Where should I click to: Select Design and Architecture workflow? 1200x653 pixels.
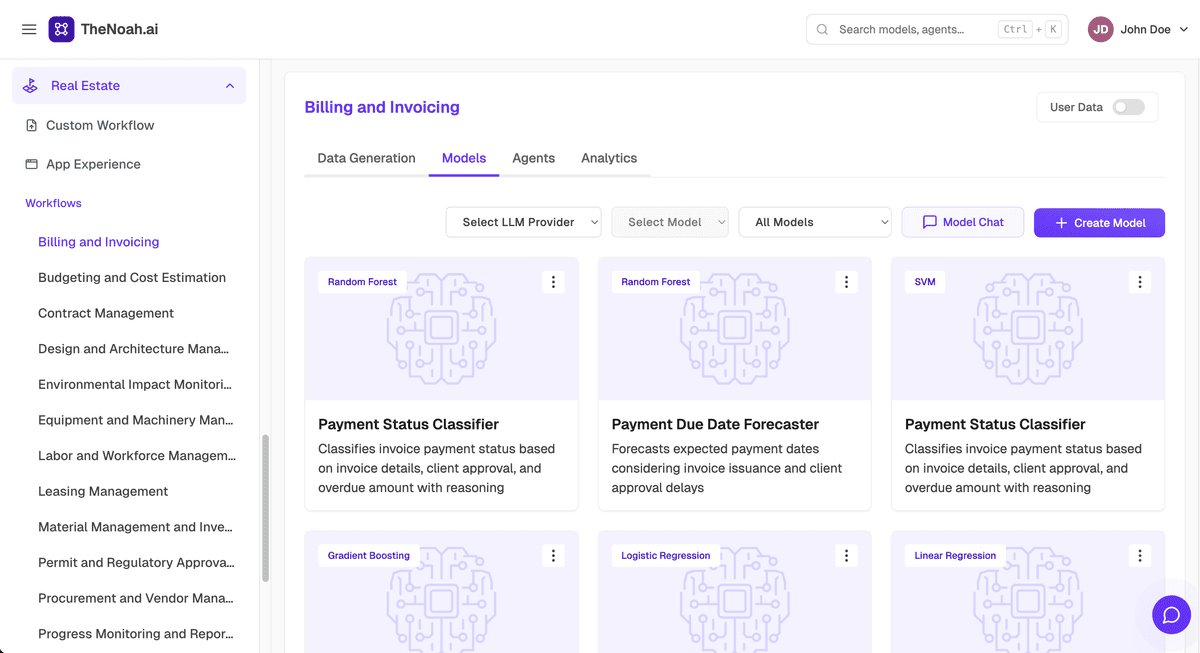click(133, 349)
